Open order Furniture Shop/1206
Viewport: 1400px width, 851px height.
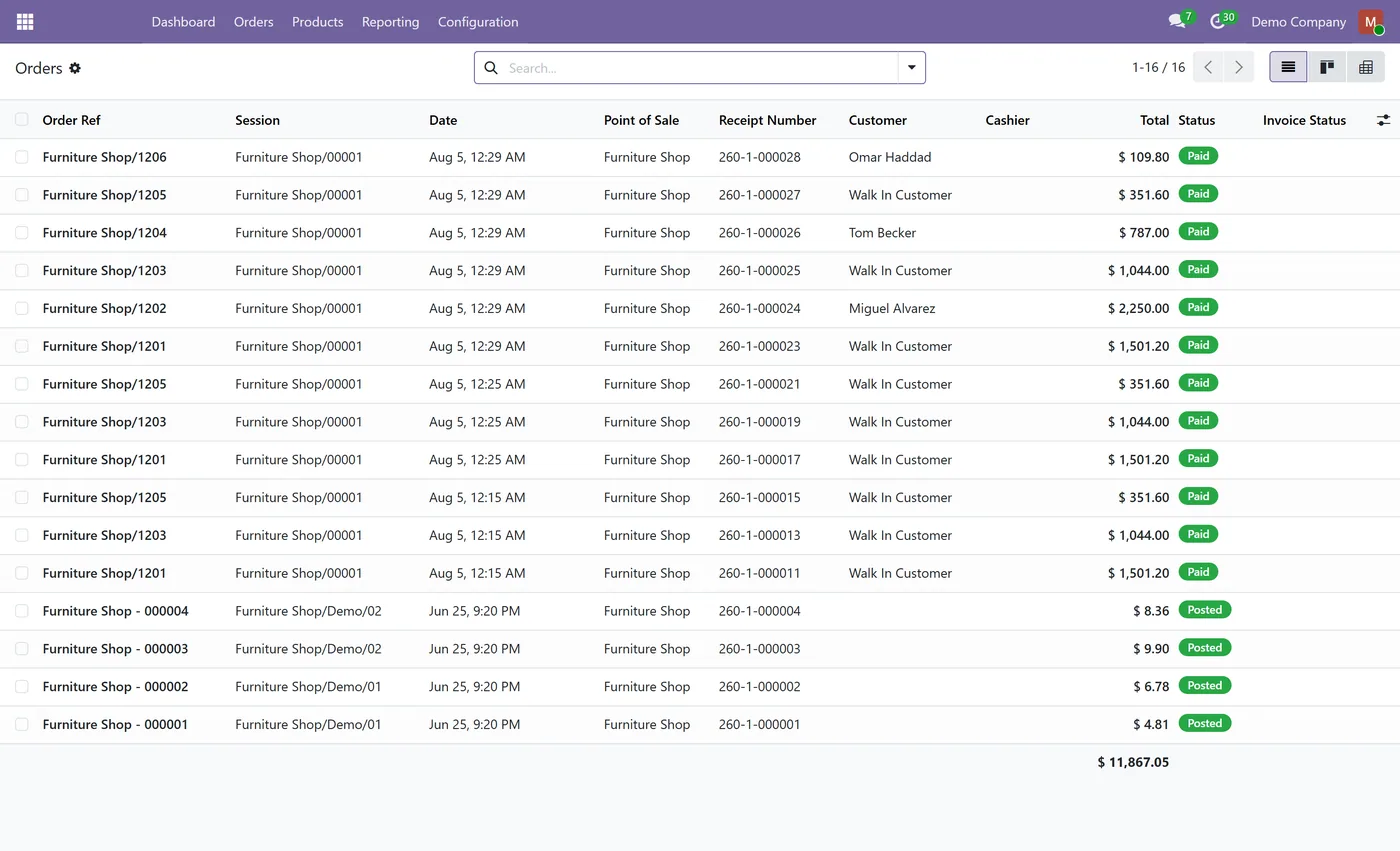click(x=104, y=157)
